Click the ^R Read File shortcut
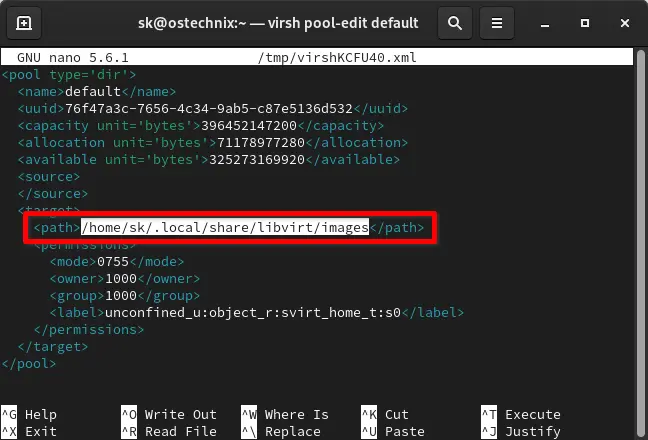Image resolution: width=648 pixels, height=440 pixels. [x=169, y=431]
